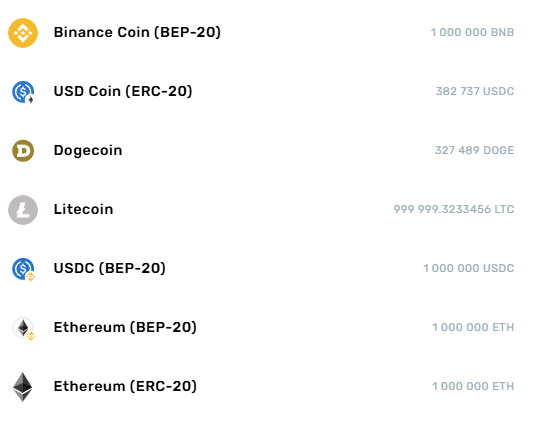
Task: Click the Ethereum ERC-20 diamond icon
Action: 23,387
